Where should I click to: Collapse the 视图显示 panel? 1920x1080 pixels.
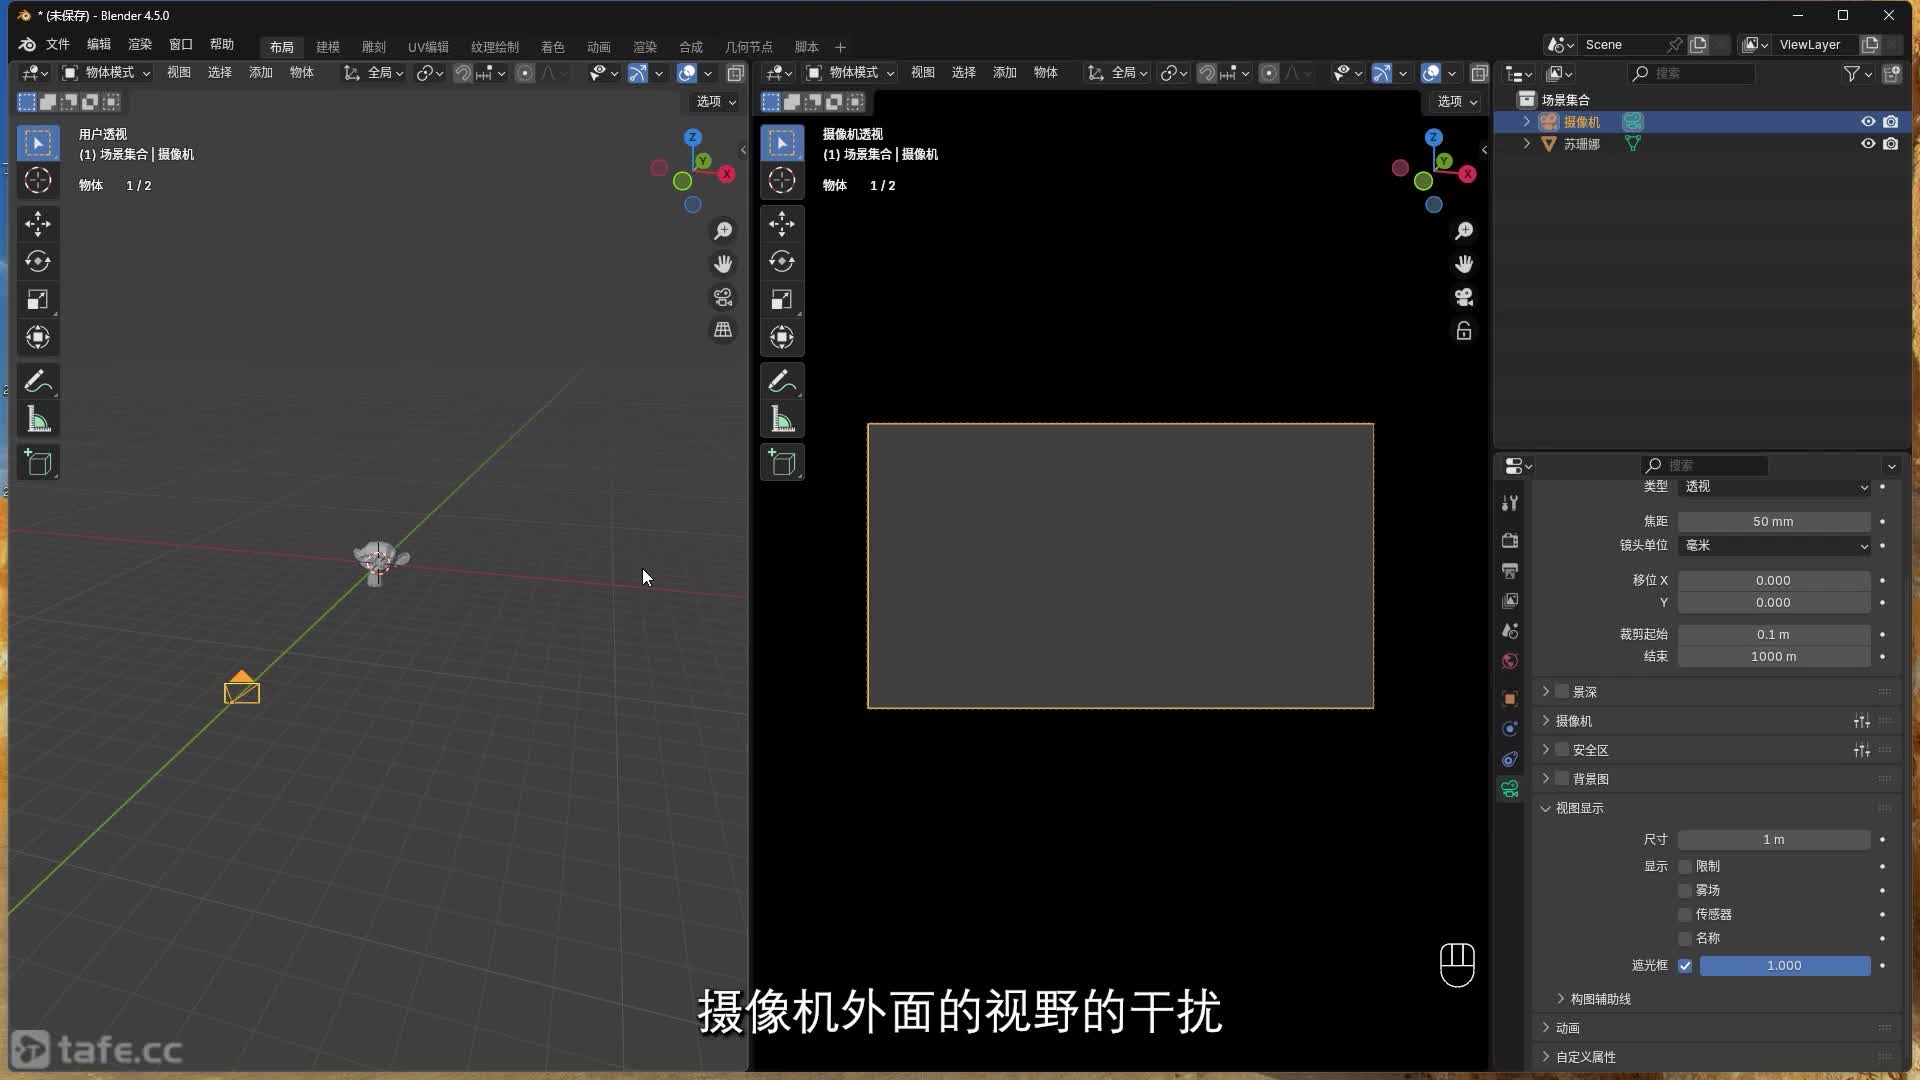[1545, 808]
